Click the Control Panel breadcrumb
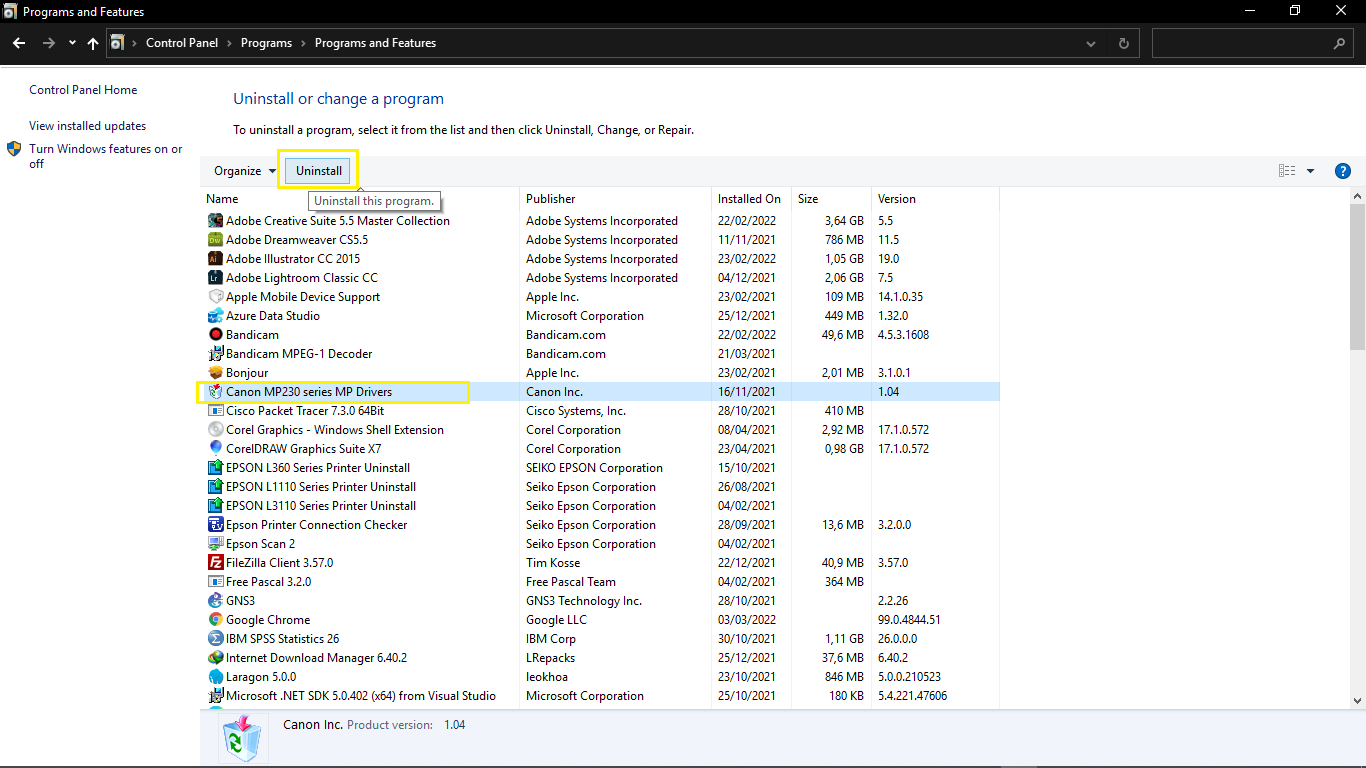1366x768 pixels. click(x=182, y=43)
